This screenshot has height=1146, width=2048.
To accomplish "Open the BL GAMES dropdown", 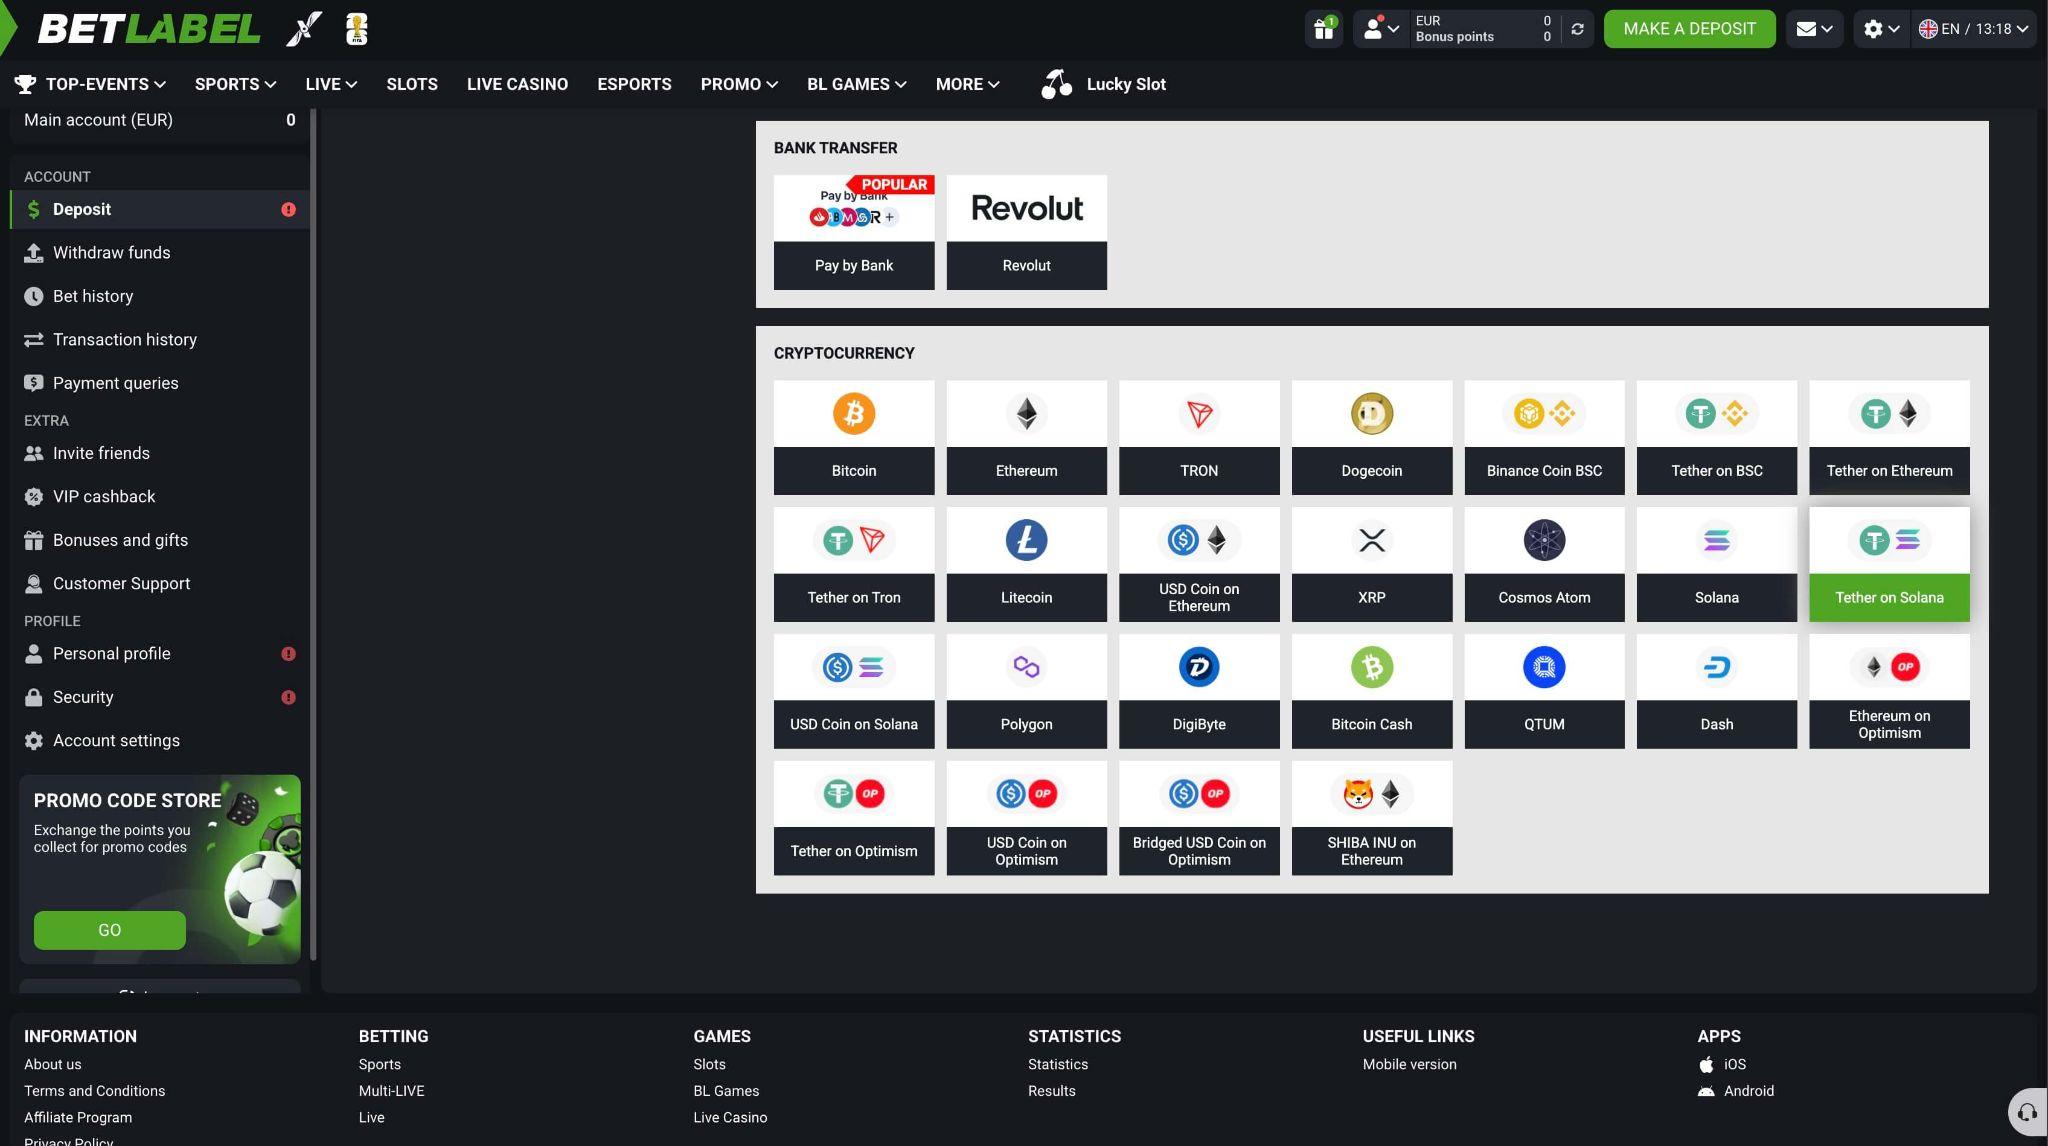I will click(857, 84).
